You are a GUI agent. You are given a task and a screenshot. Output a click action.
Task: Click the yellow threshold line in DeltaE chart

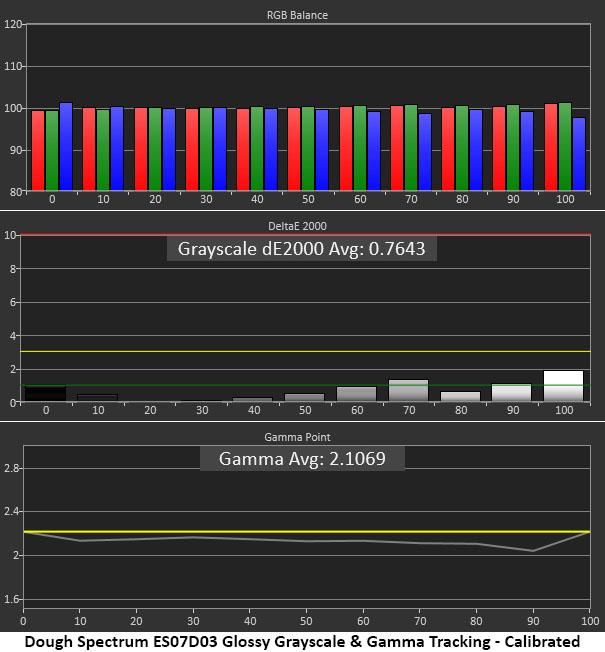(305, 351)
